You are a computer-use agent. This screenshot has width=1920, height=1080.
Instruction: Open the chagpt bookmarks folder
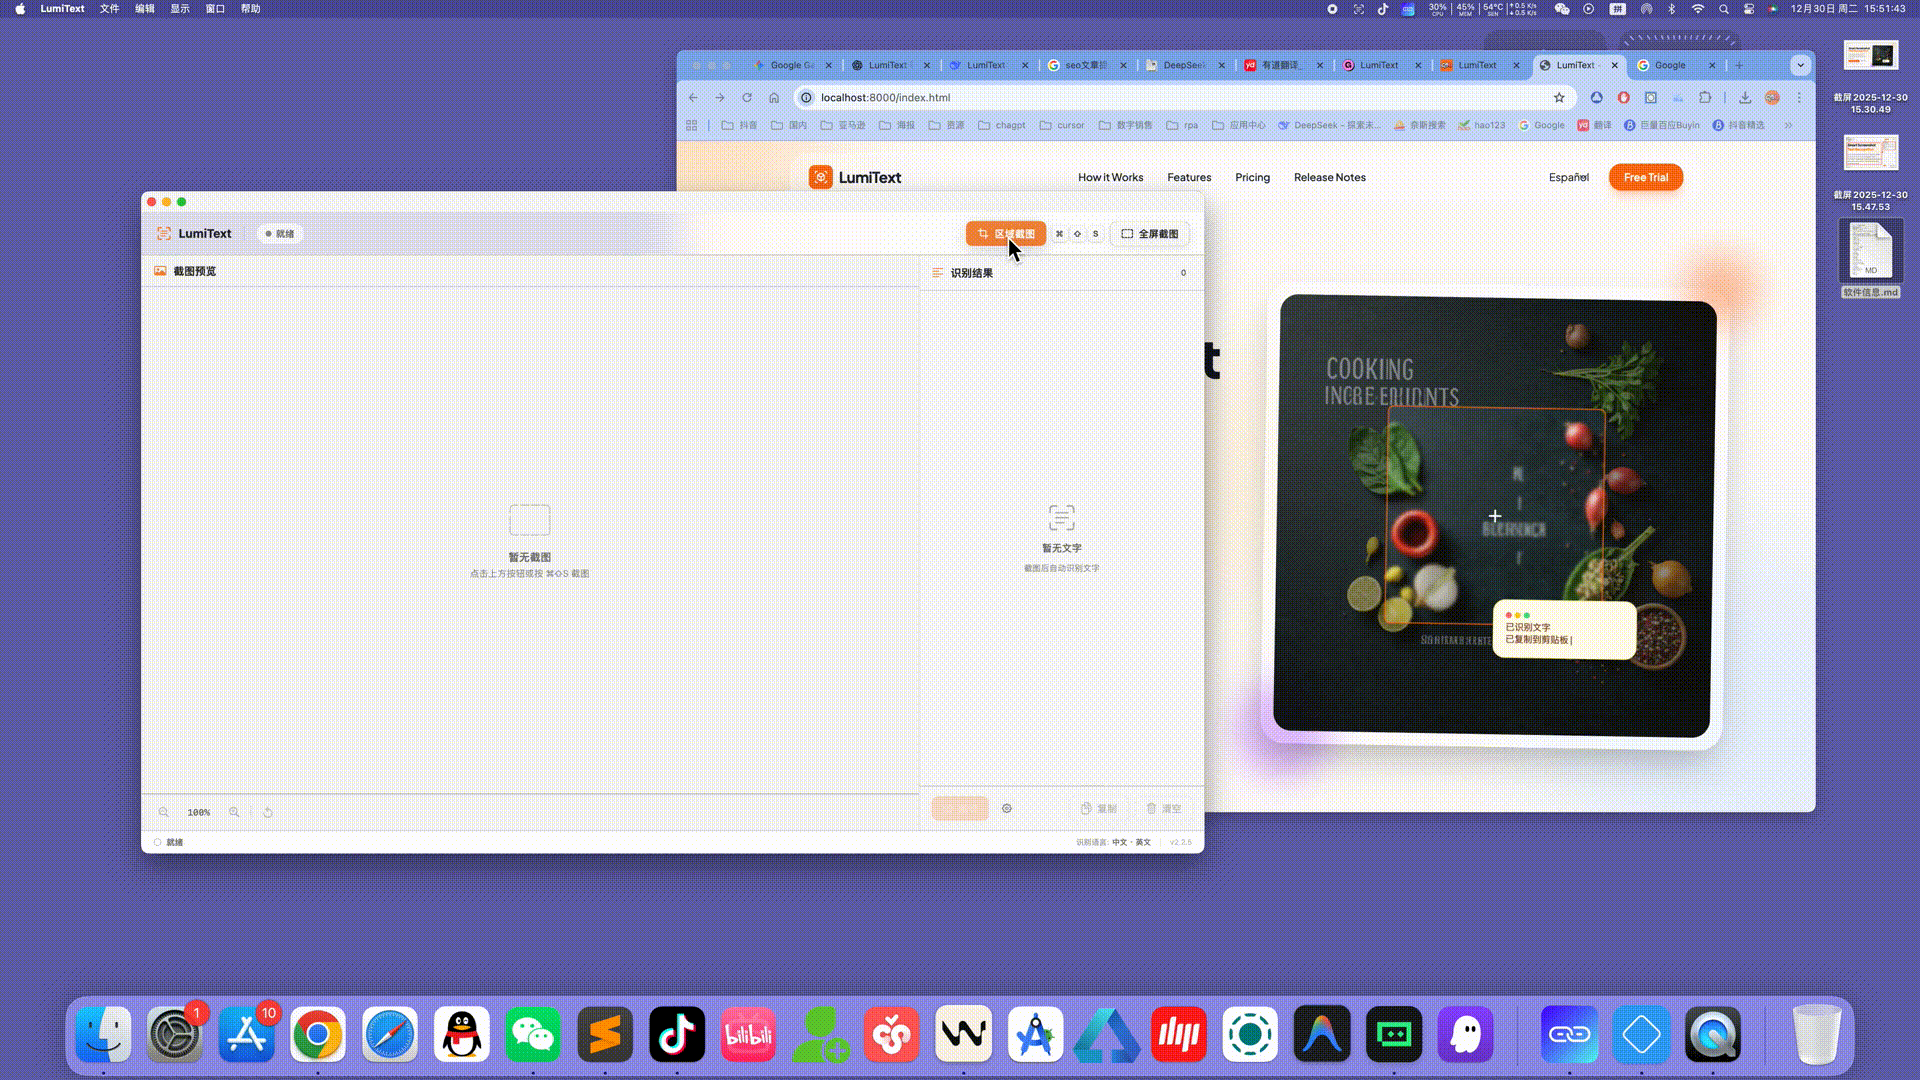[x=1002, y=125]
